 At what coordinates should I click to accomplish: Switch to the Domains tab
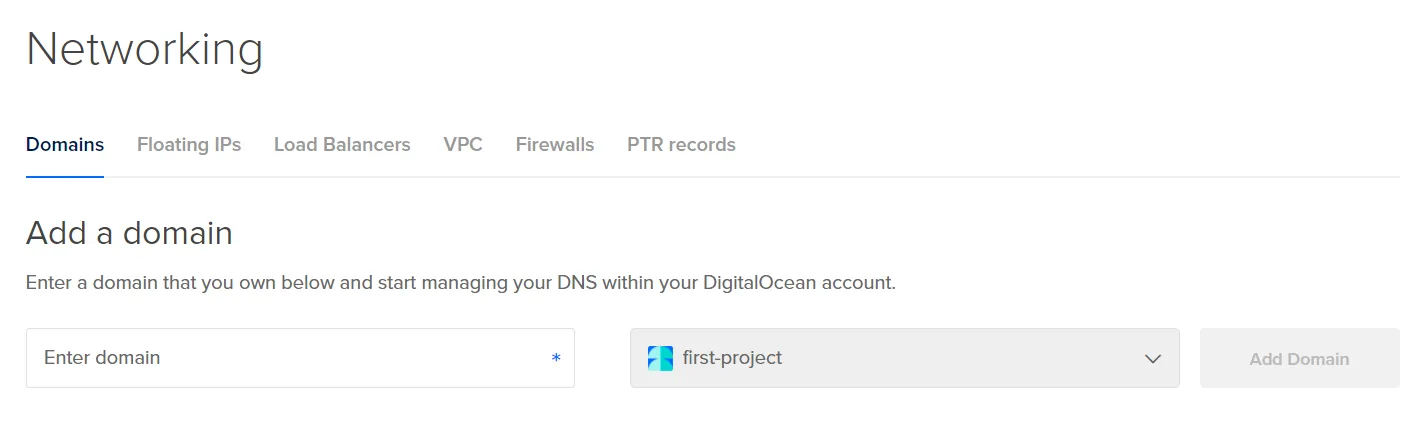tap(65, 145)
